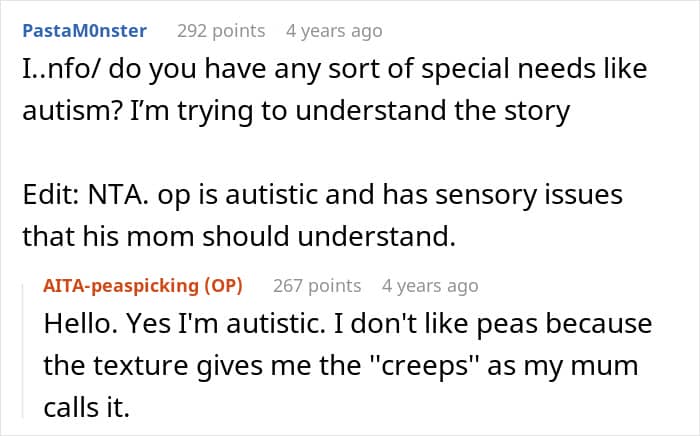
Task: Click the final "calls it." line
Action: click(86, 406)
